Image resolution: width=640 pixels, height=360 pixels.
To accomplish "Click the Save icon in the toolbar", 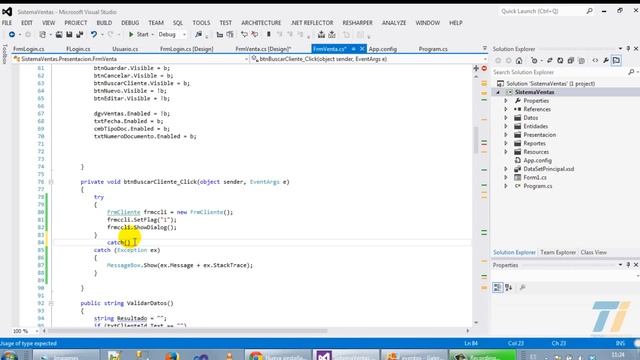I will (69, 35).
